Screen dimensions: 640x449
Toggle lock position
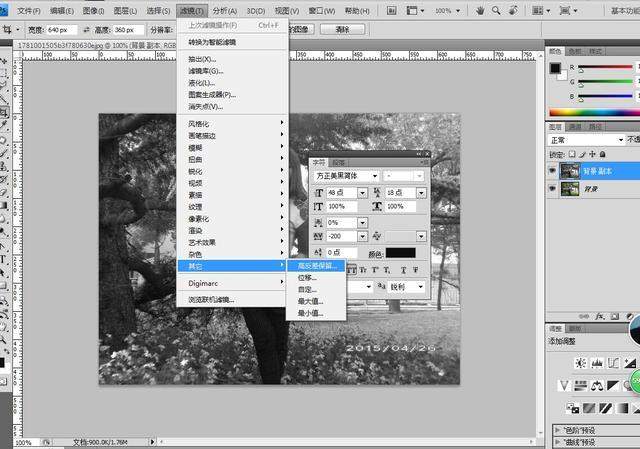click(x=592, y=154)
